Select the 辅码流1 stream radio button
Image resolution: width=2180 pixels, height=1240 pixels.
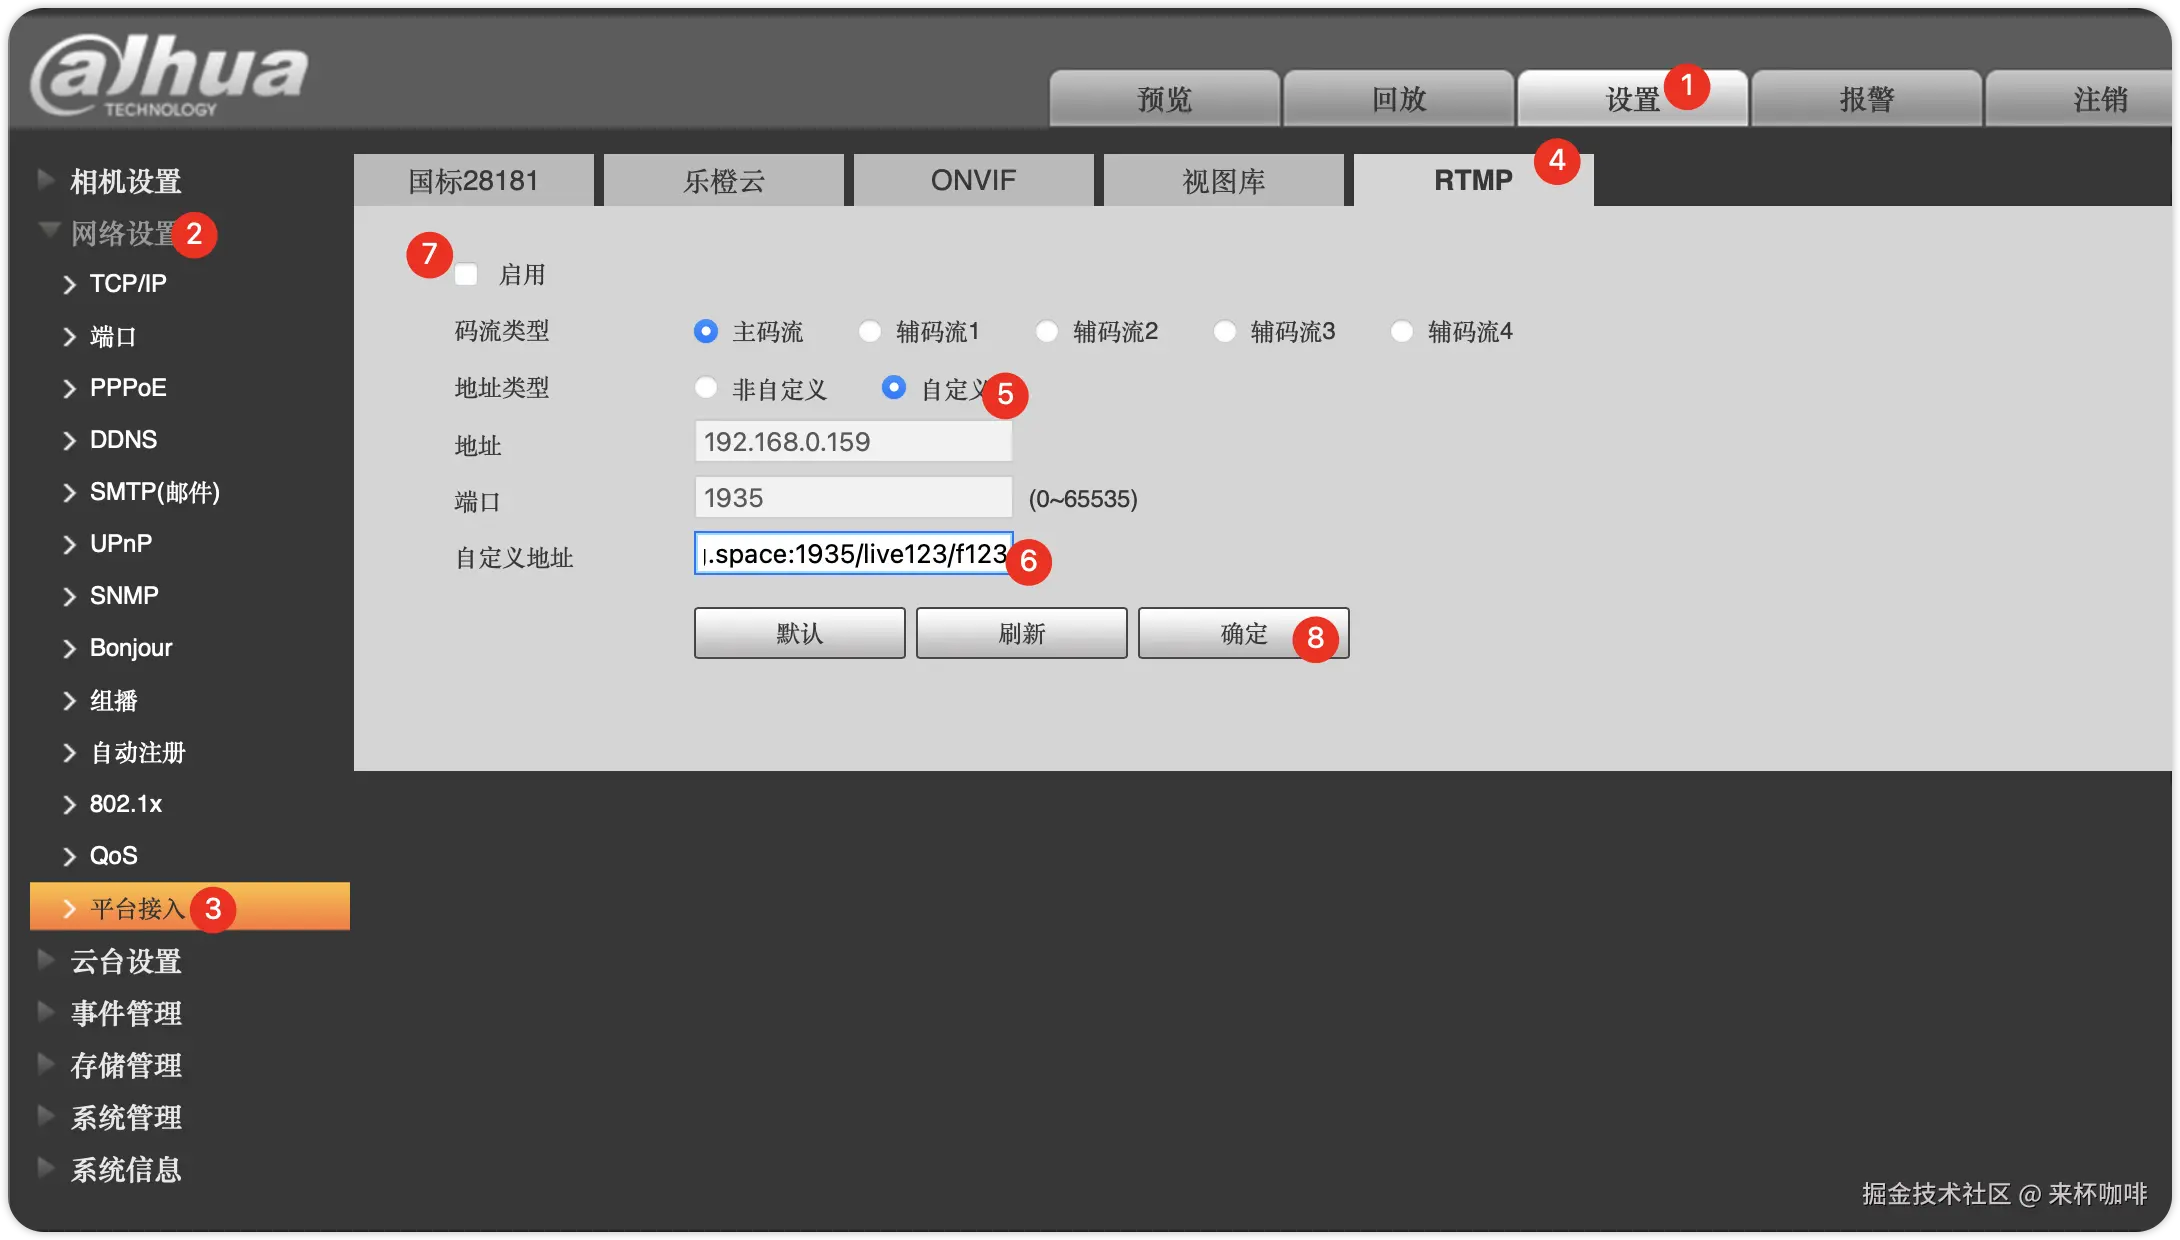coord(870,331)
